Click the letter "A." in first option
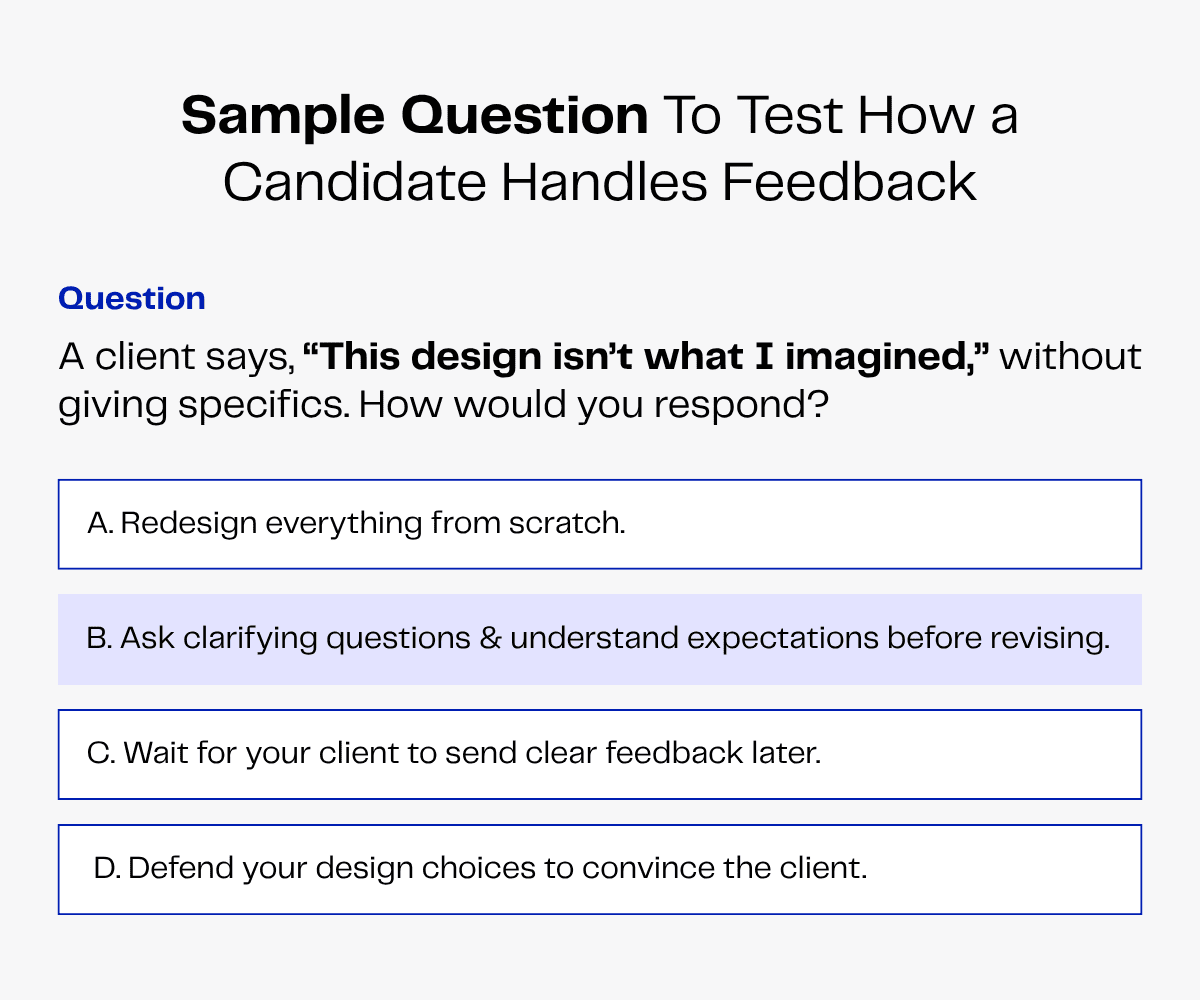The height and width of the screenshot is (1000, 1200). [100, 524]
